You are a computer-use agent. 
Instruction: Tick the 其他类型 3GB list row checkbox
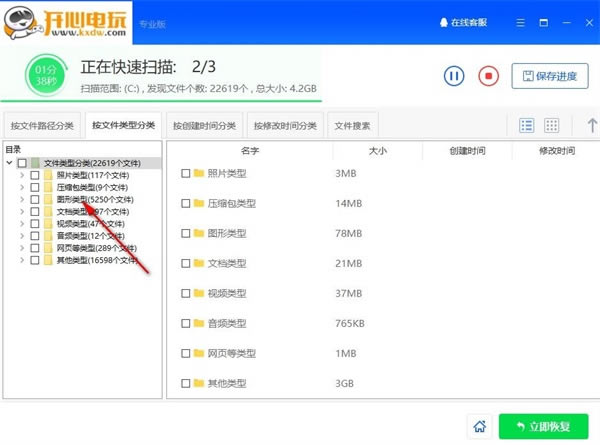pos(186,383)
